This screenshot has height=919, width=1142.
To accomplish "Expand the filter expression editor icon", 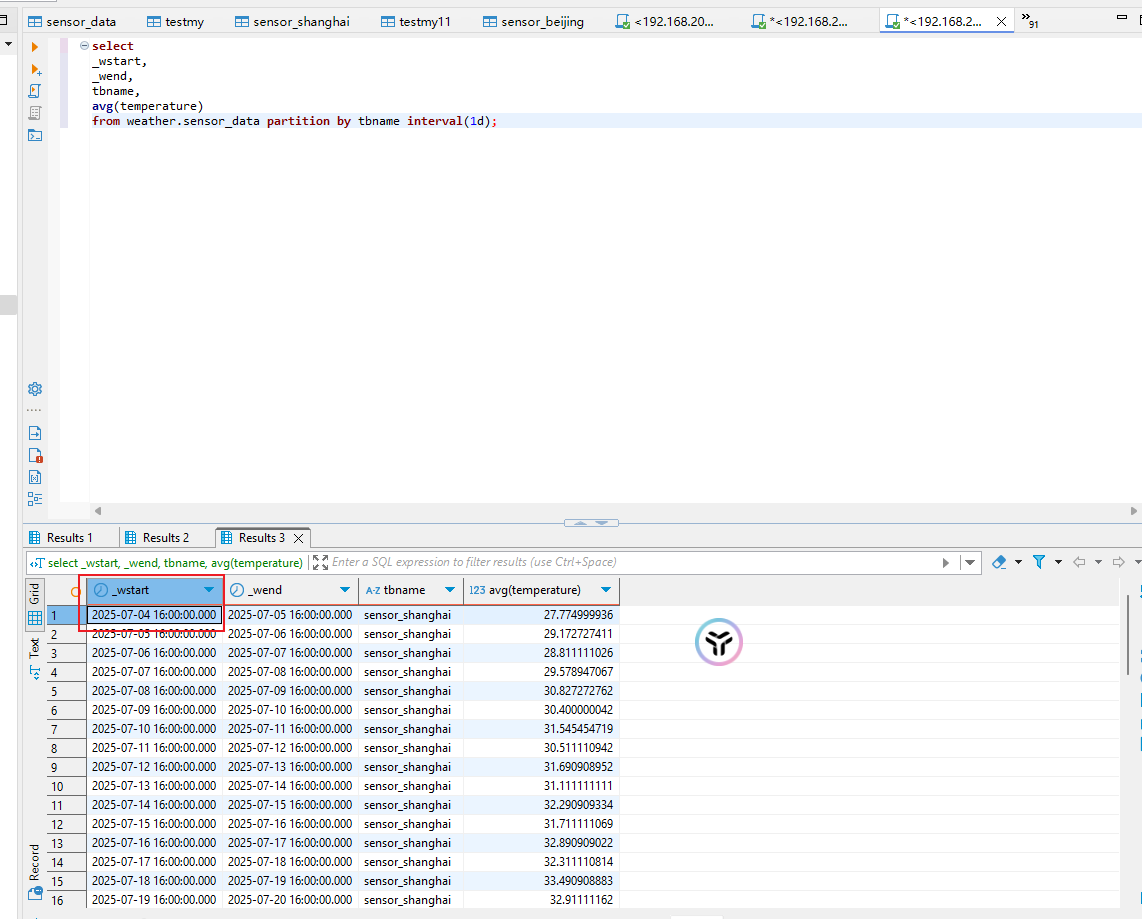I will click(320, 563).
